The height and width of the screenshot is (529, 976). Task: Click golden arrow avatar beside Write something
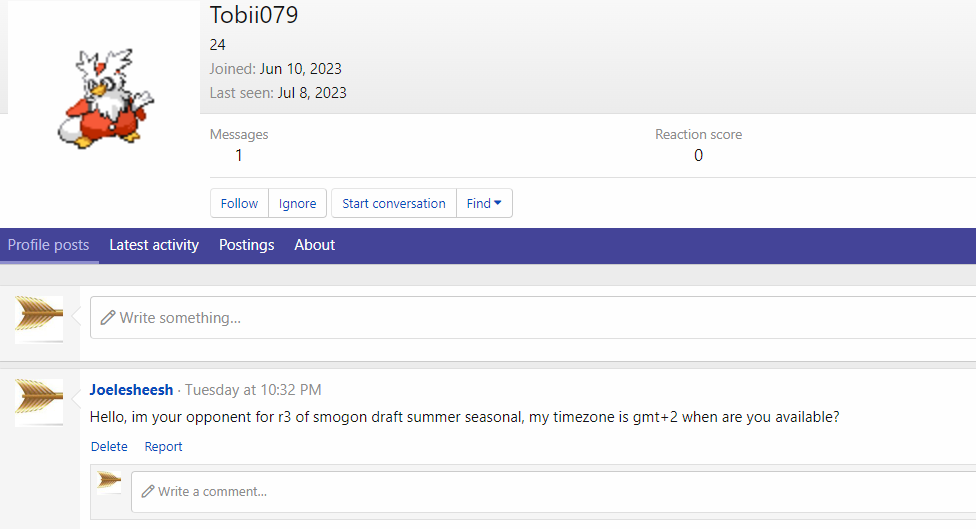(x=39, y=318)
